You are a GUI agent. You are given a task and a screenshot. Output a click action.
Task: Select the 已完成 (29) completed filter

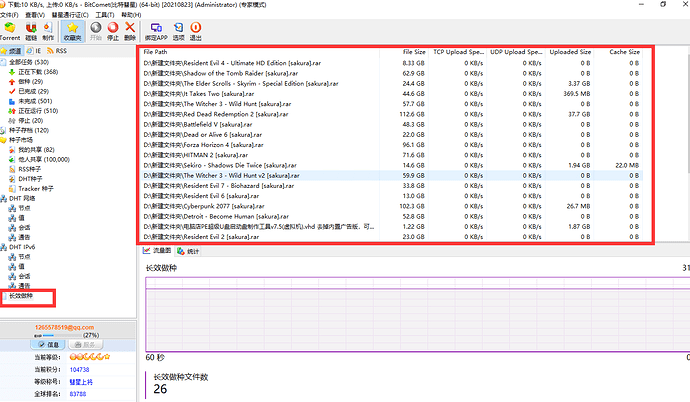(29, 91)
